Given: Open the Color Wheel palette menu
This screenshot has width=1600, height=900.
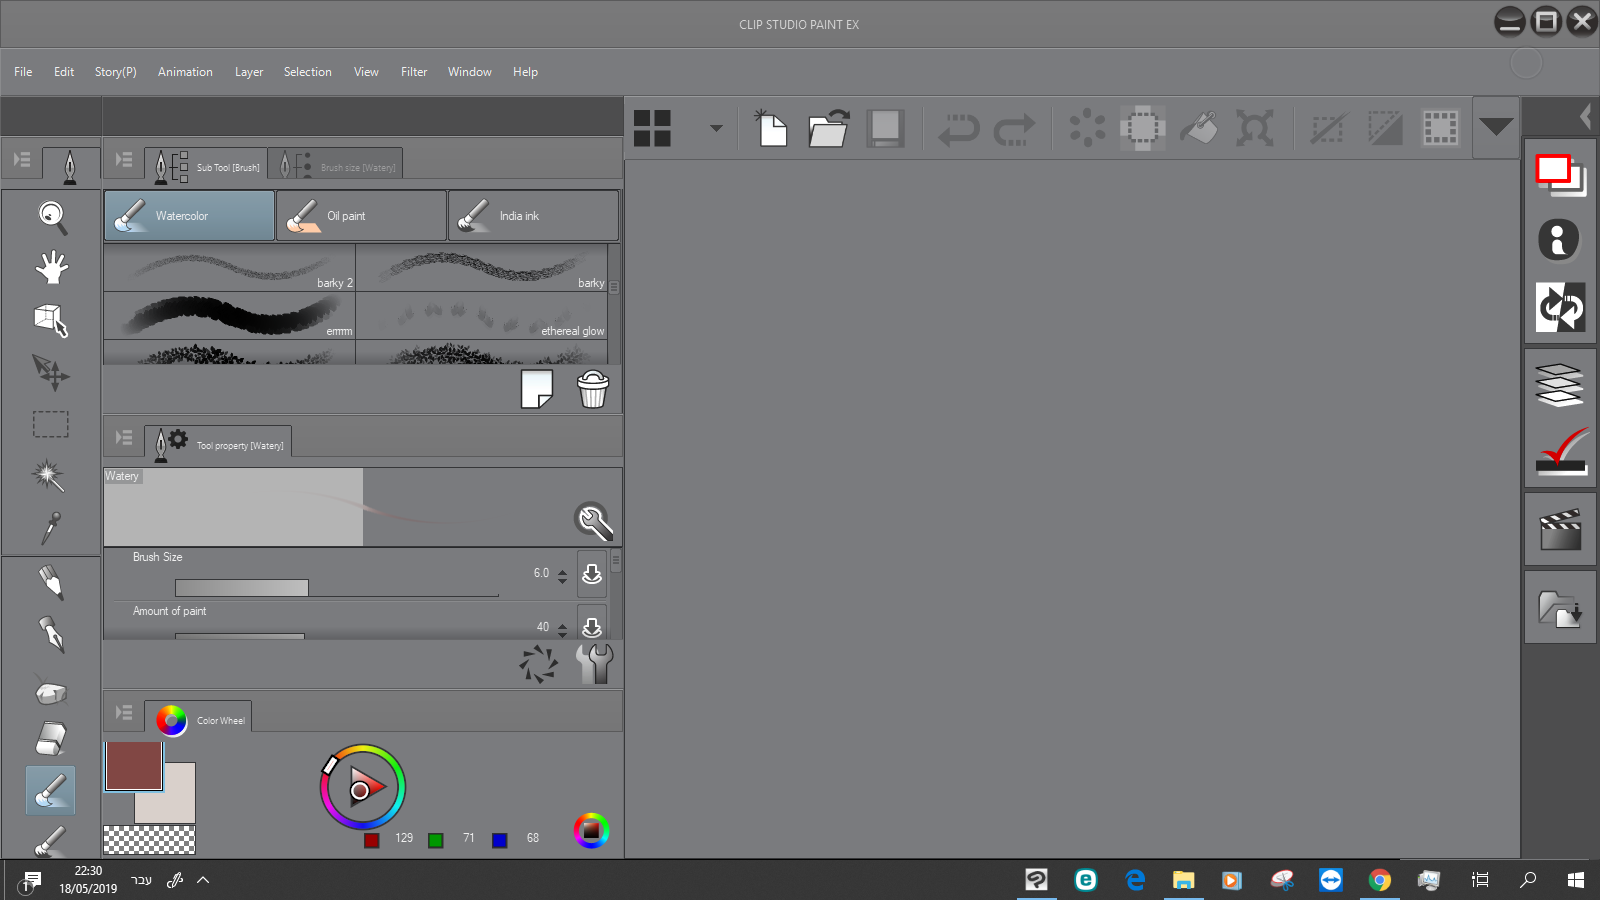Looking at the screenshot, I should [124, 713].
